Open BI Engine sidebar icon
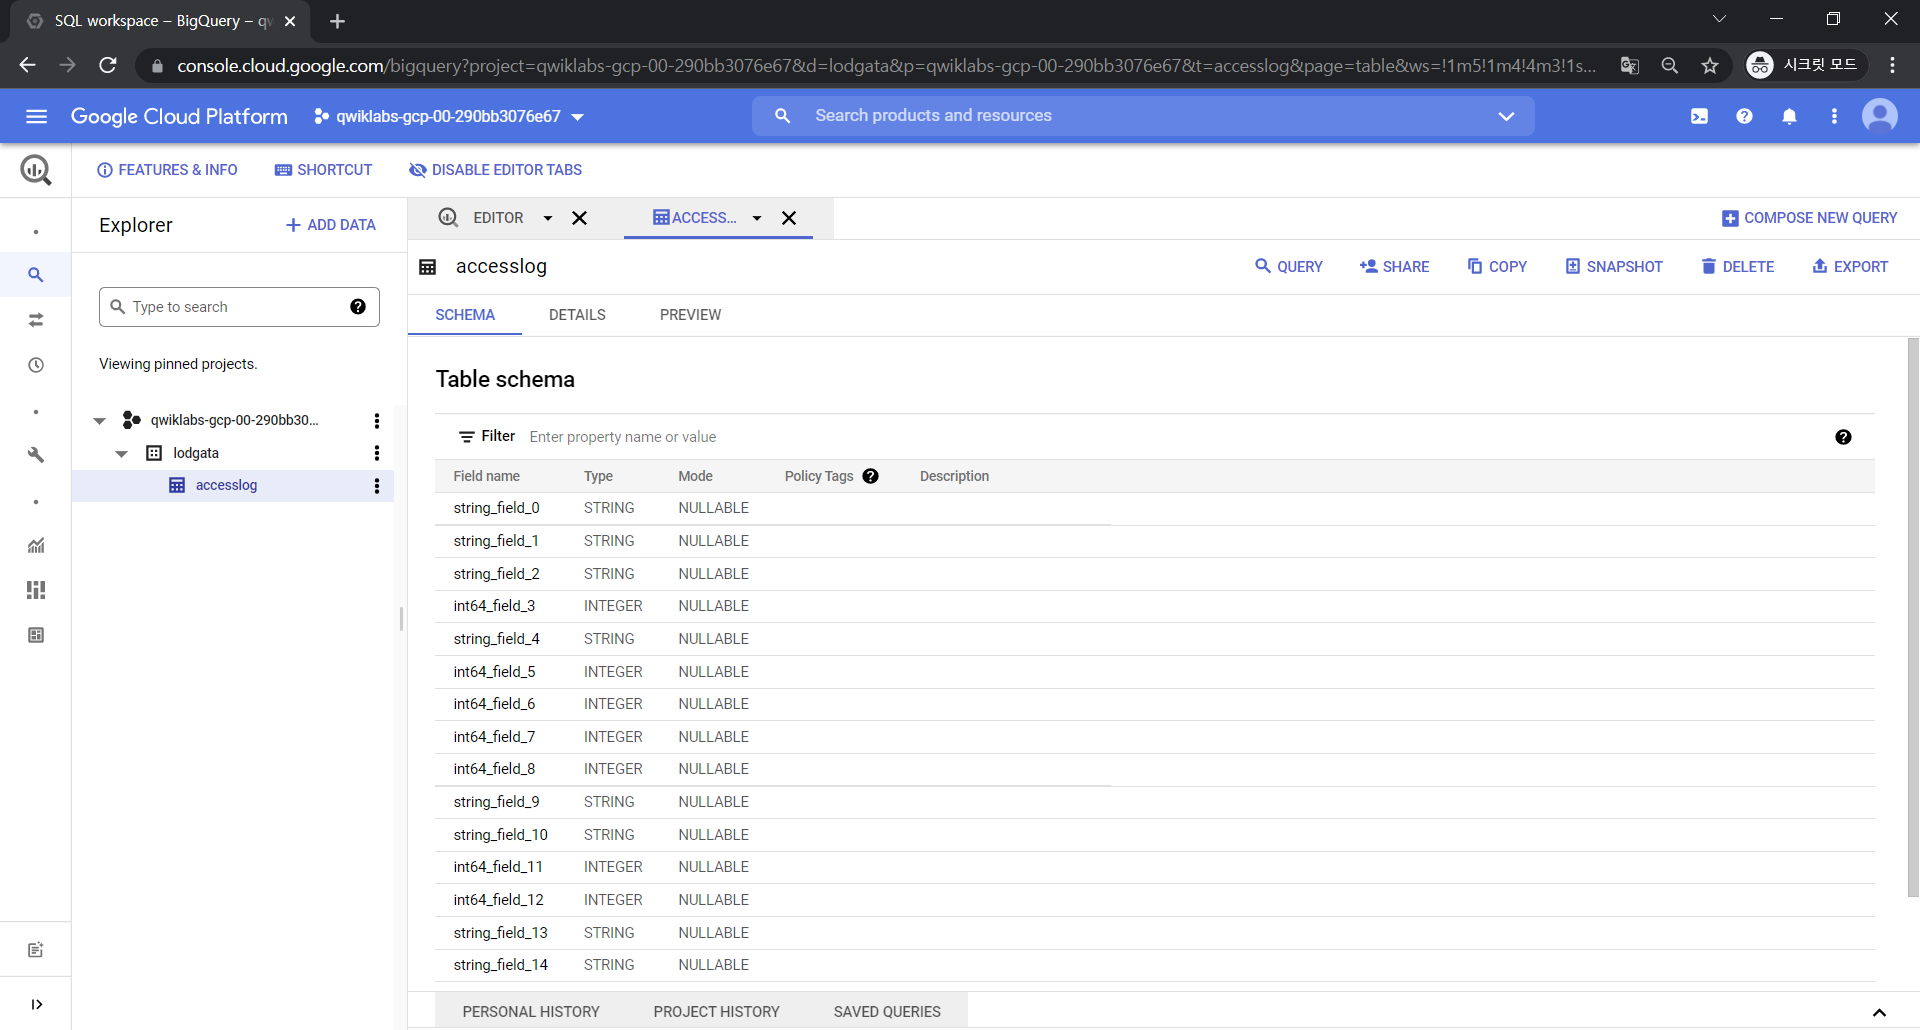1920x1030 pixels. point(36,635)
